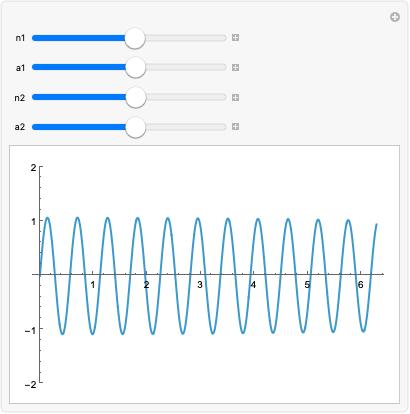Set a1 slider near its maximum
Screen dimensions: 410x414
pyautogui.click(x=223, y=67)
